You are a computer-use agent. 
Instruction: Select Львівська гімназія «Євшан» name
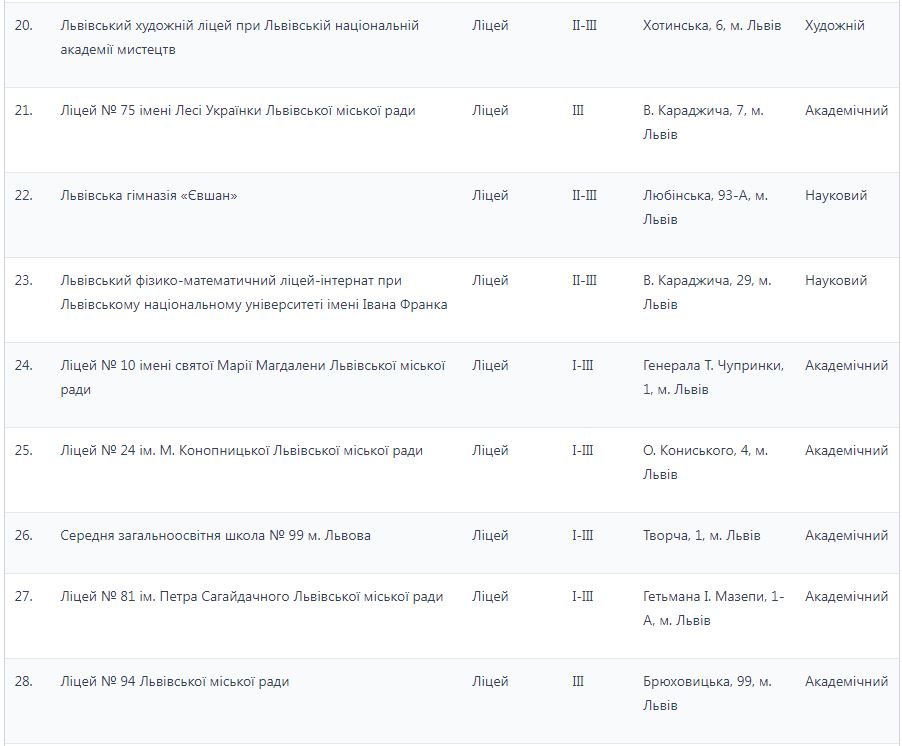[x=149, y=195]
